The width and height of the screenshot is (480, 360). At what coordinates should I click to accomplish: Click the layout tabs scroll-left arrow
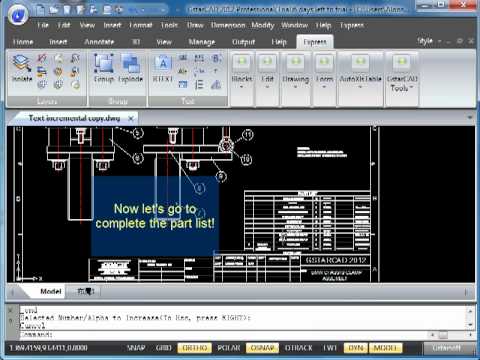[13, 292]
